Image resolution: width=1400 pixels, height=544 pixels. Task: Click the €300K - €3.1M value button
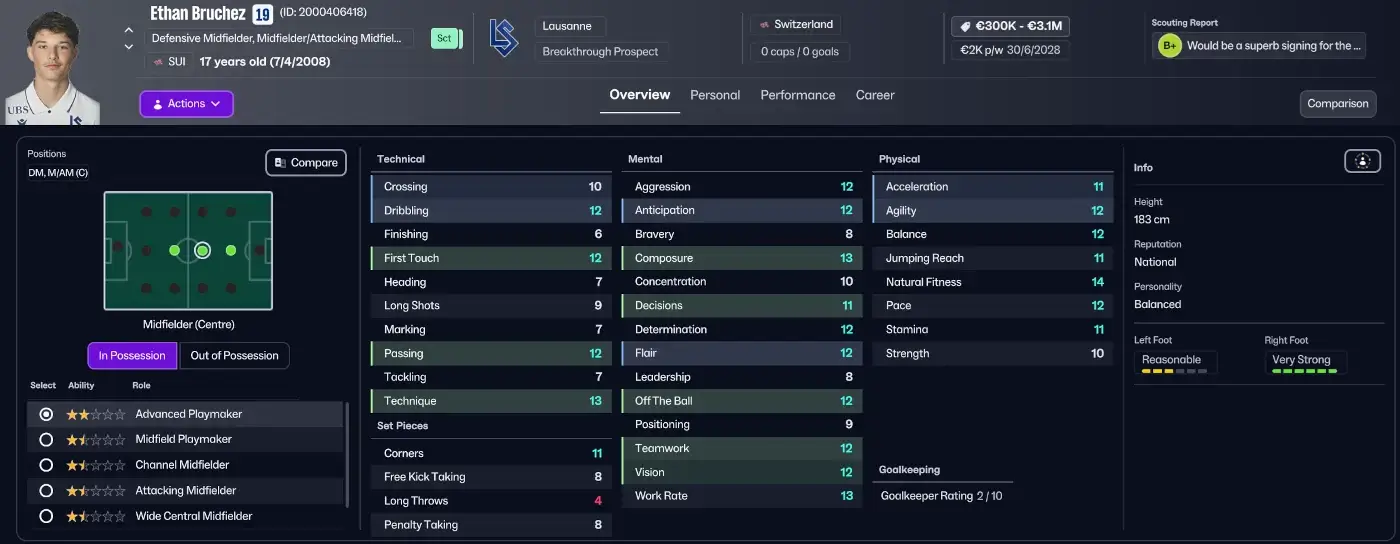click(x=1011, y=26)
